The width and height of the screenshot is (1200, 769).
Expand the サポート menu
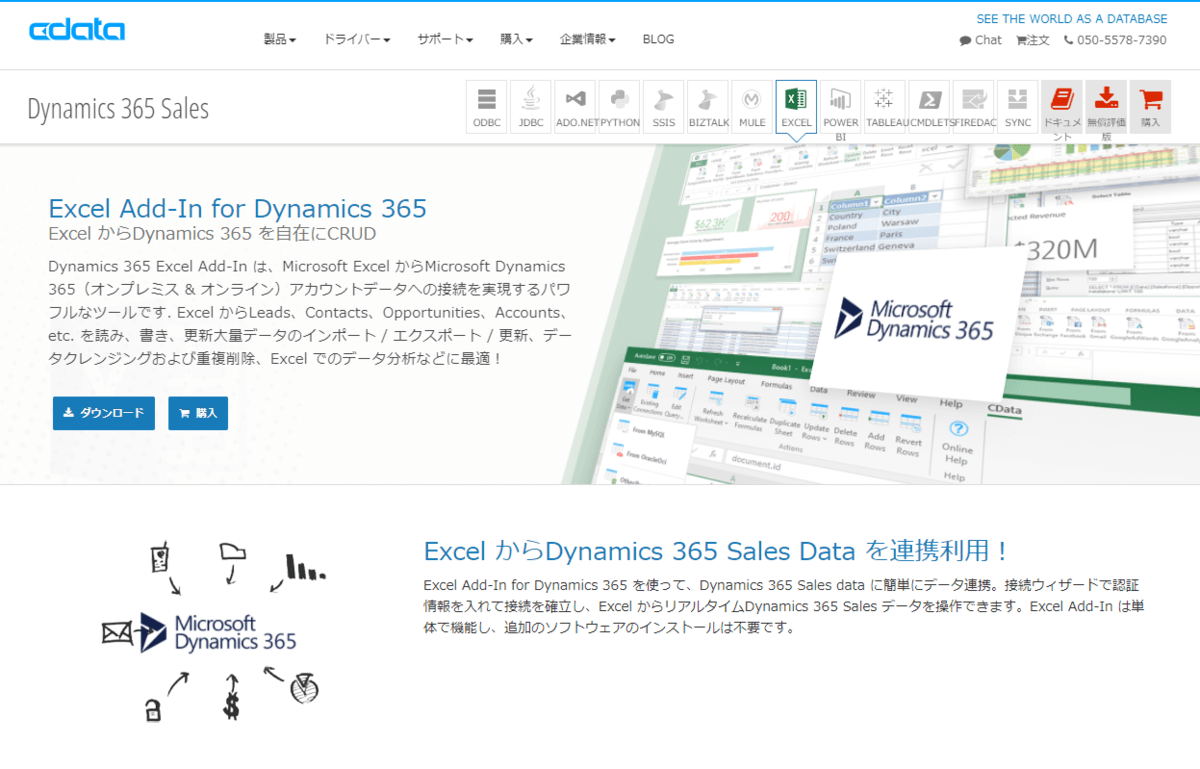point(446,39)
